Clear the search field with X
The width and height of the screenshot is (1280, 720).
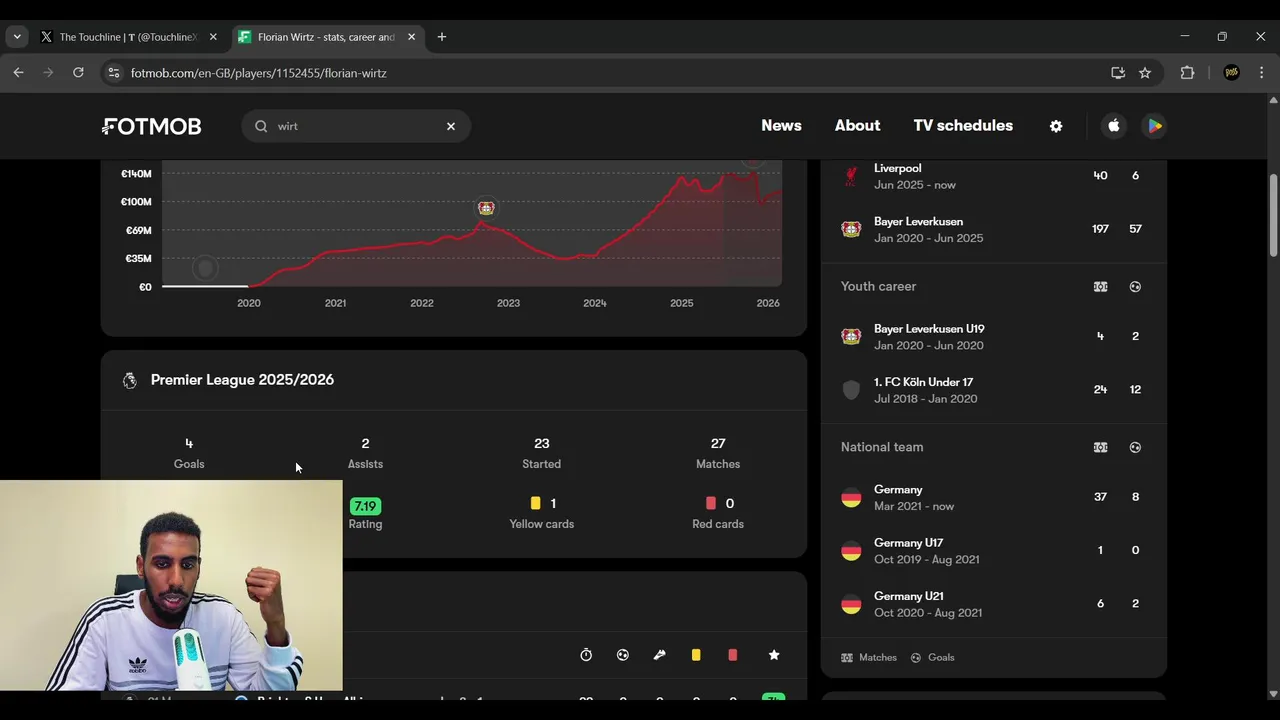point(451,126)
